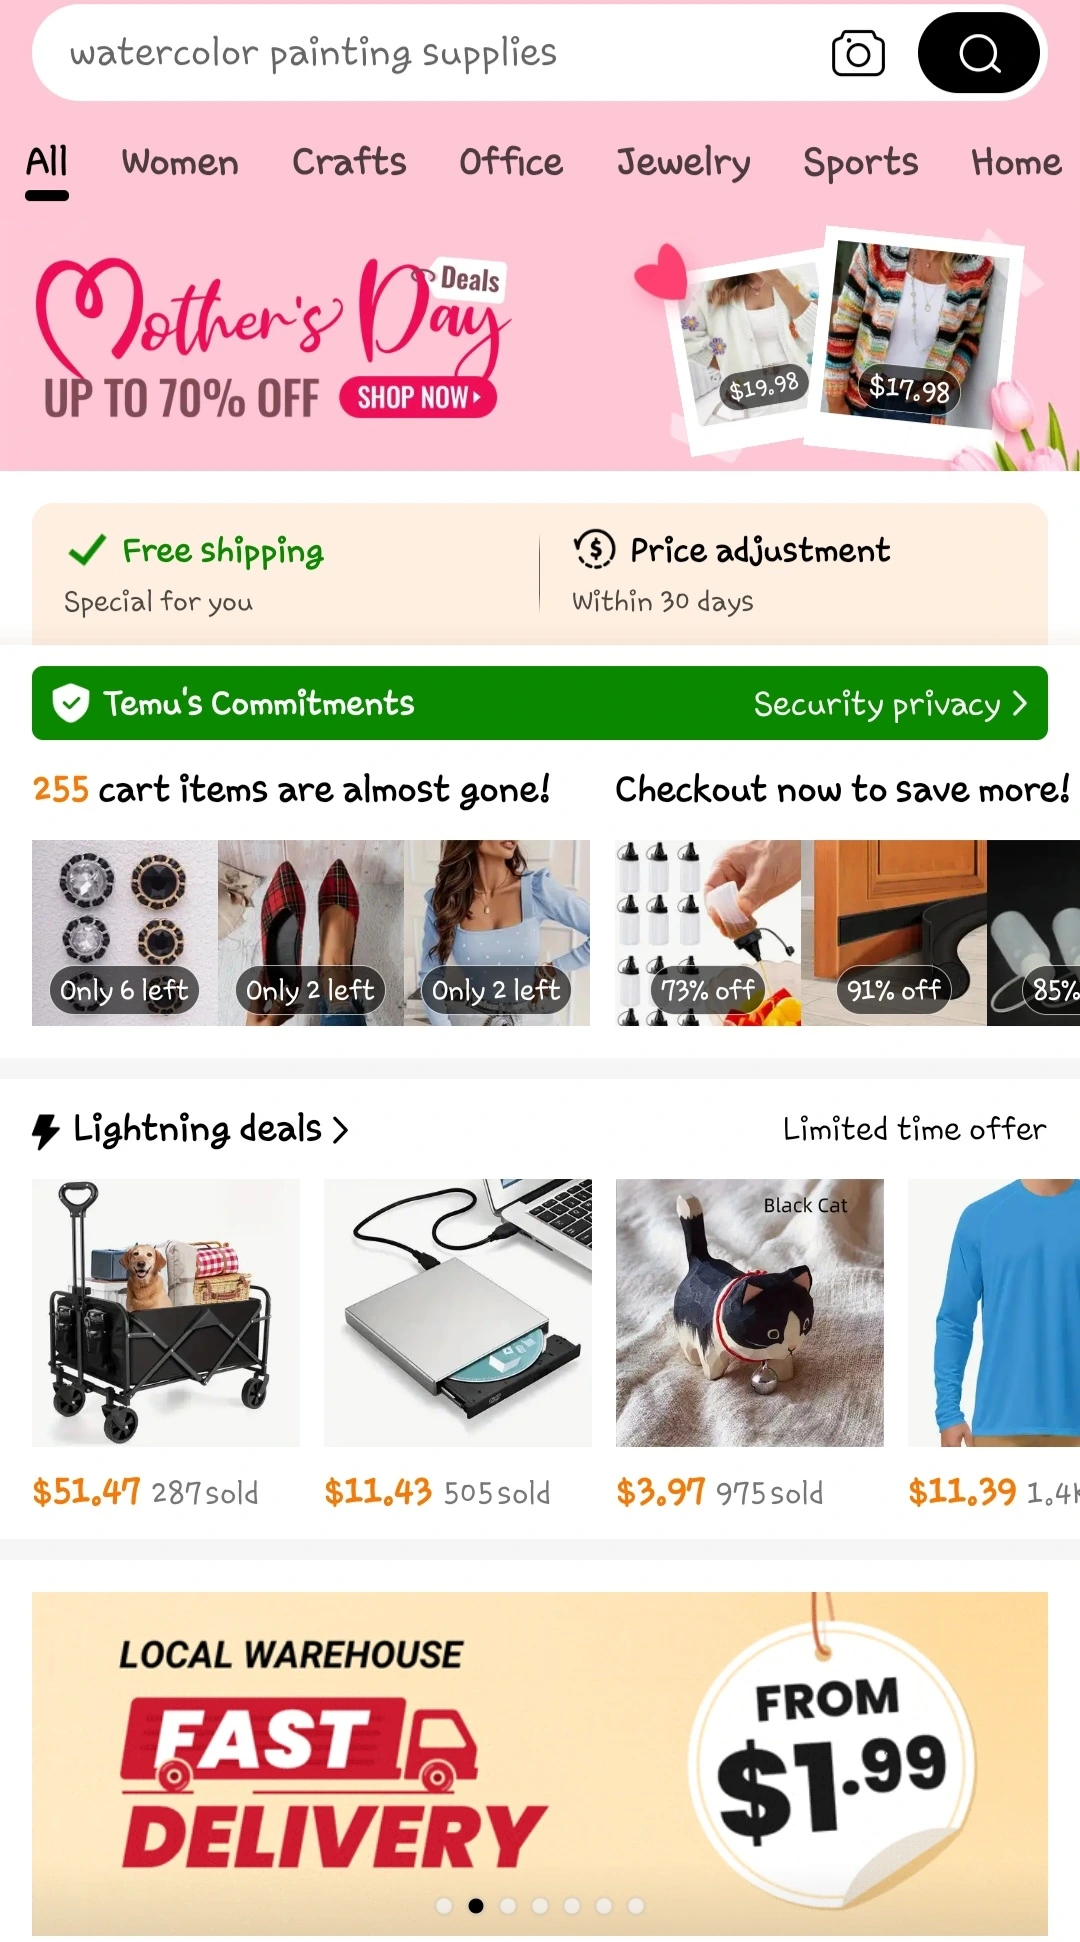Open the Security privacy arrow
The image size is (1080, 1942).
tap(1019, 703)
